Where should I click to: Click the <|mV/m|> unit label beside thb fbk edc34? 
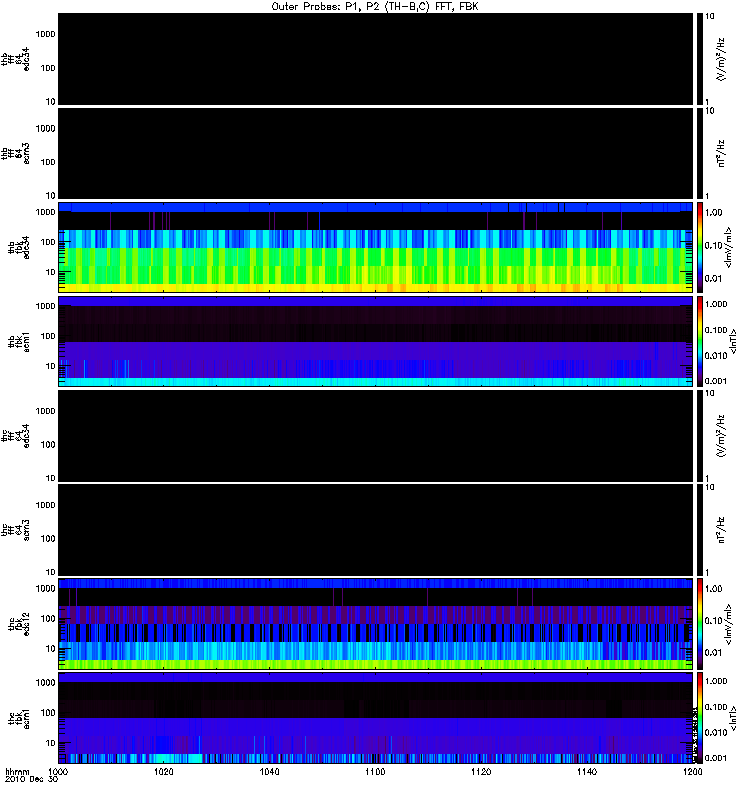pyautogui.click(x=729, y=247)
